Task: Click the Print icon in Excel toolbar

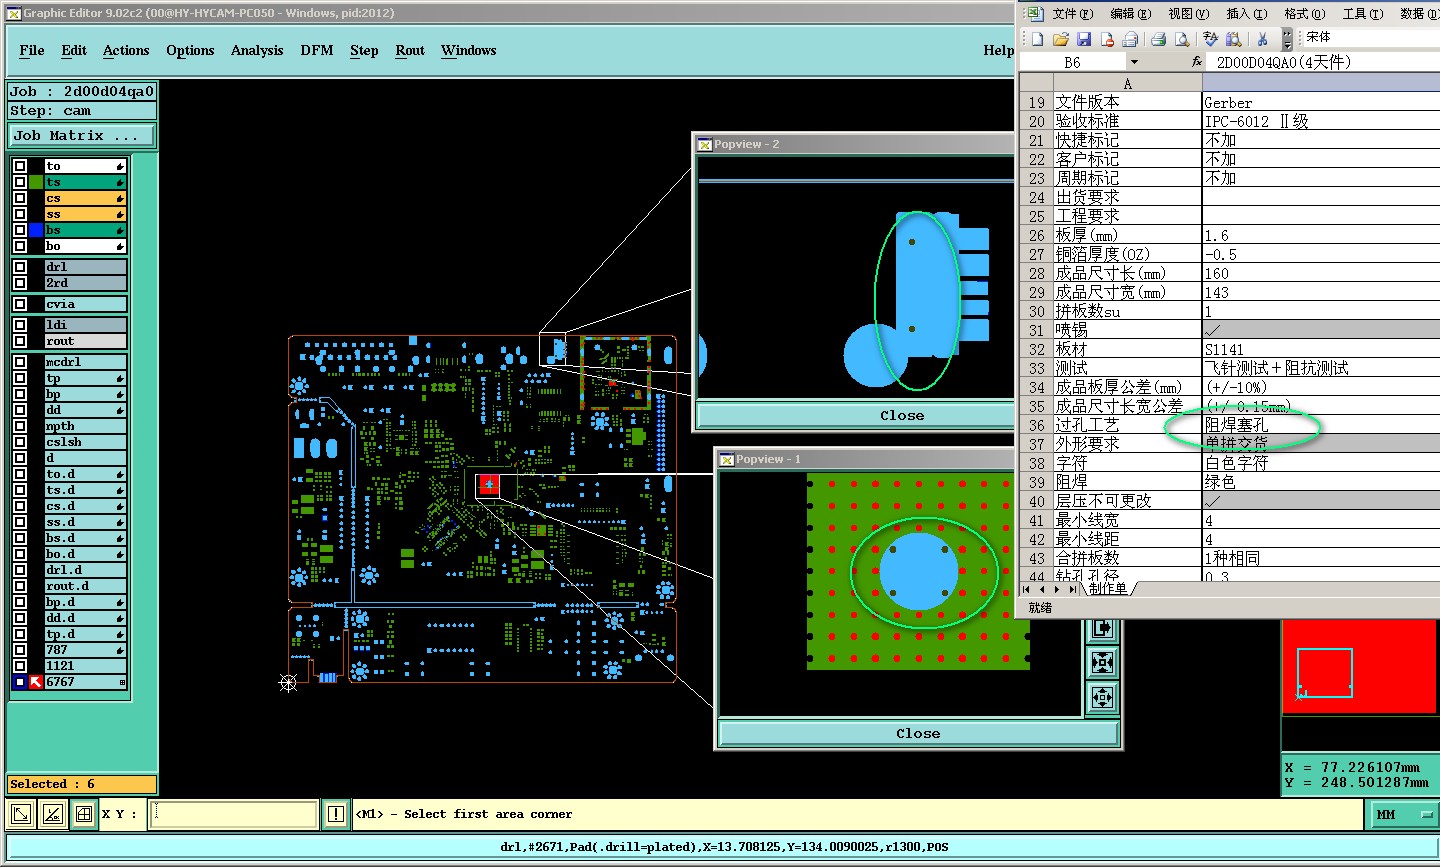Action: (x=1158, y=39)
